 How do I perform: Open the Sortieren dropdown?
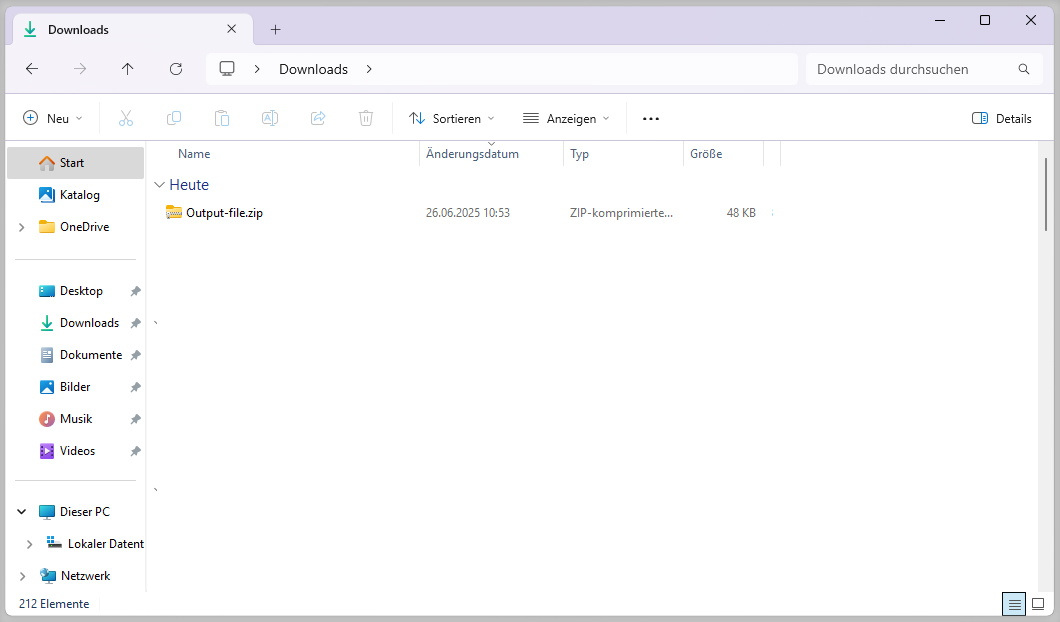pyautogui.click(x=452, y=118)
